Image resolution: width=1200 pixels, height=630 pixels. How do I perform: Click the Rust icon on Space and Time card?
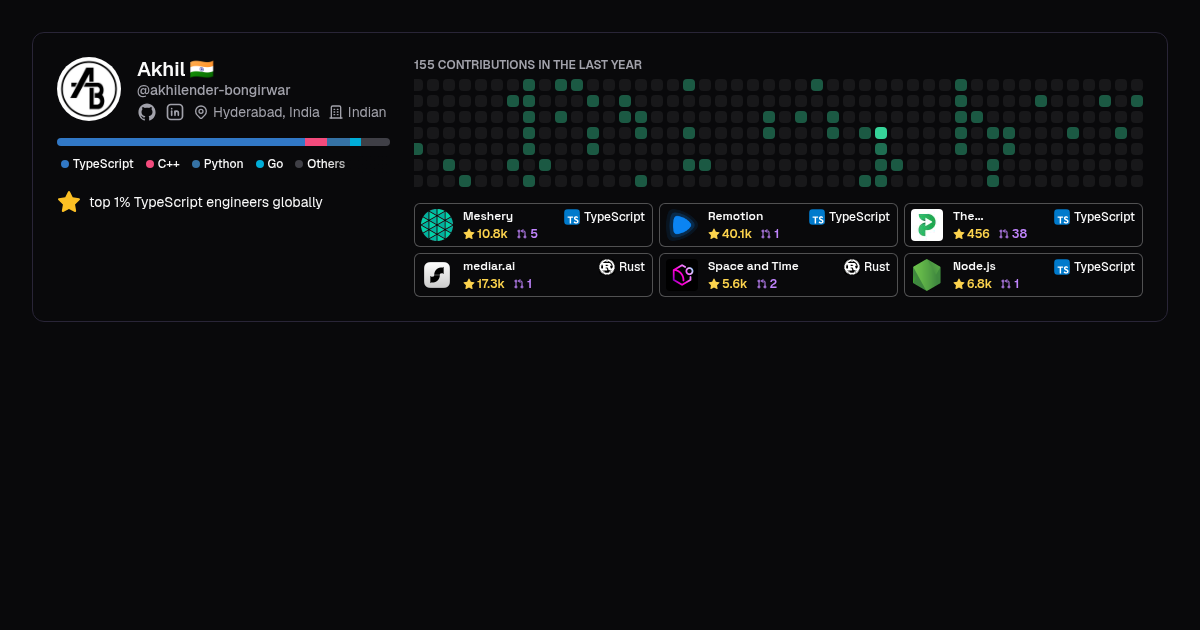click(x=852, y=267)
